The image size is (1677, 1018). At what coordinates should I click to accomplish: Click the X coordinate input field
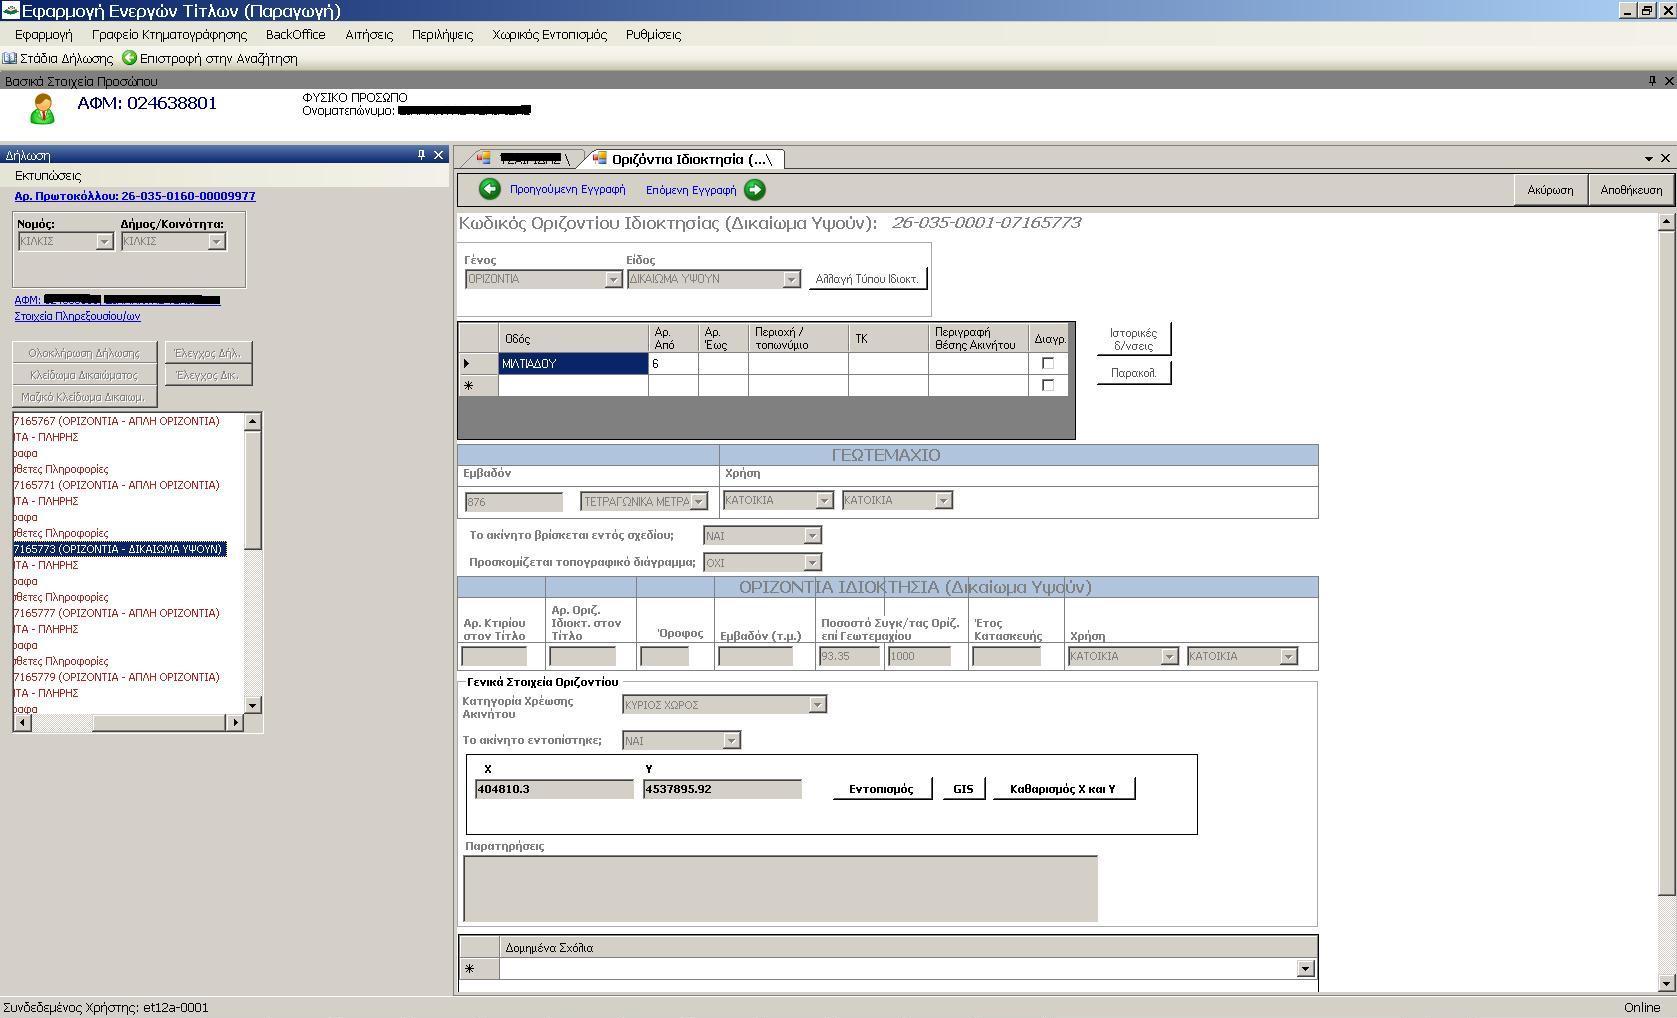(554, 789)
